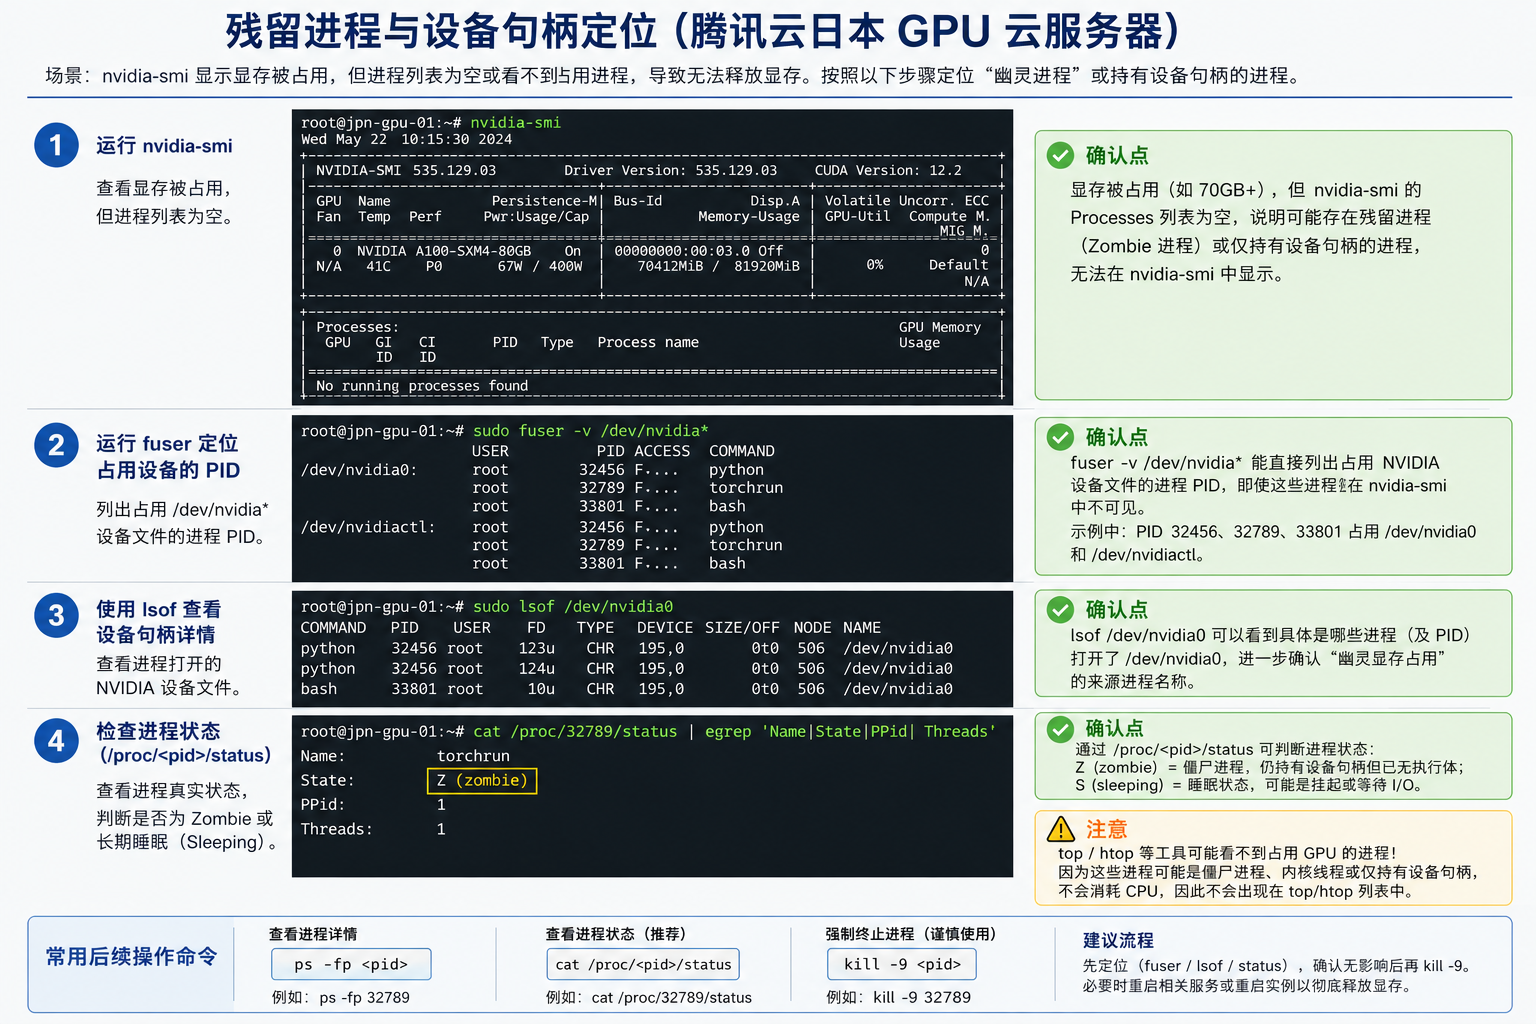Click the "SIZE/OFF" column header in the lsof output
The image size is (1536, 1024).
(x=742, y=628)
